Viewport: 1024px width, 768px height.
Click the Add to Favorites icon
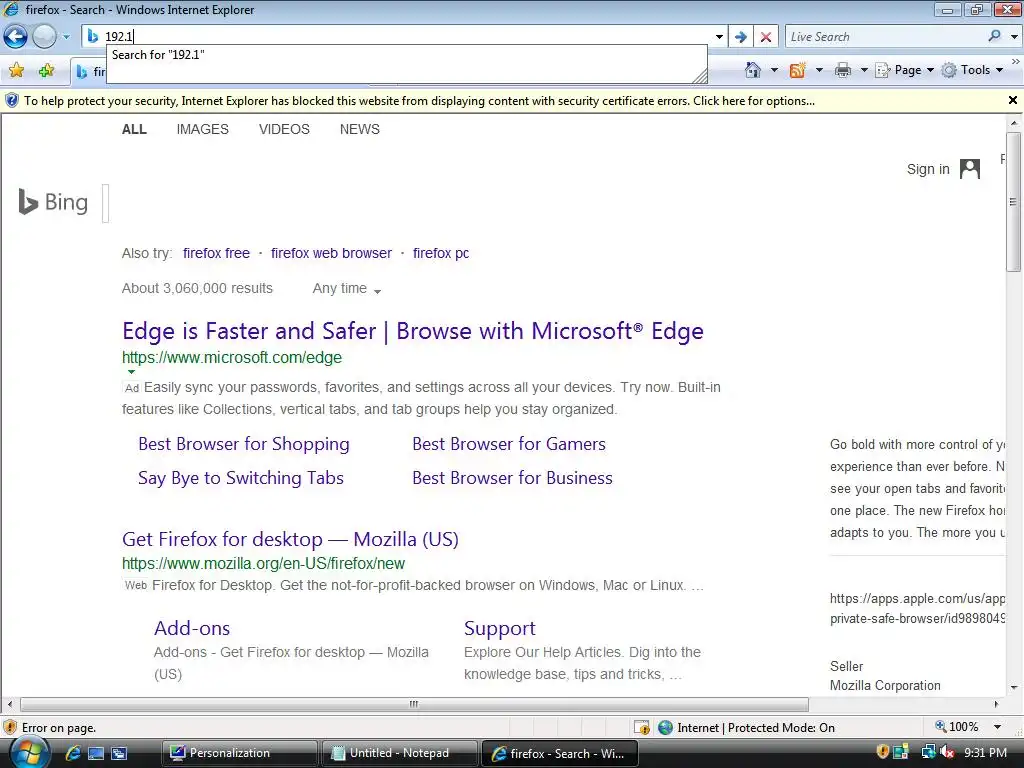pyautogui.click(x=46, y=70)
